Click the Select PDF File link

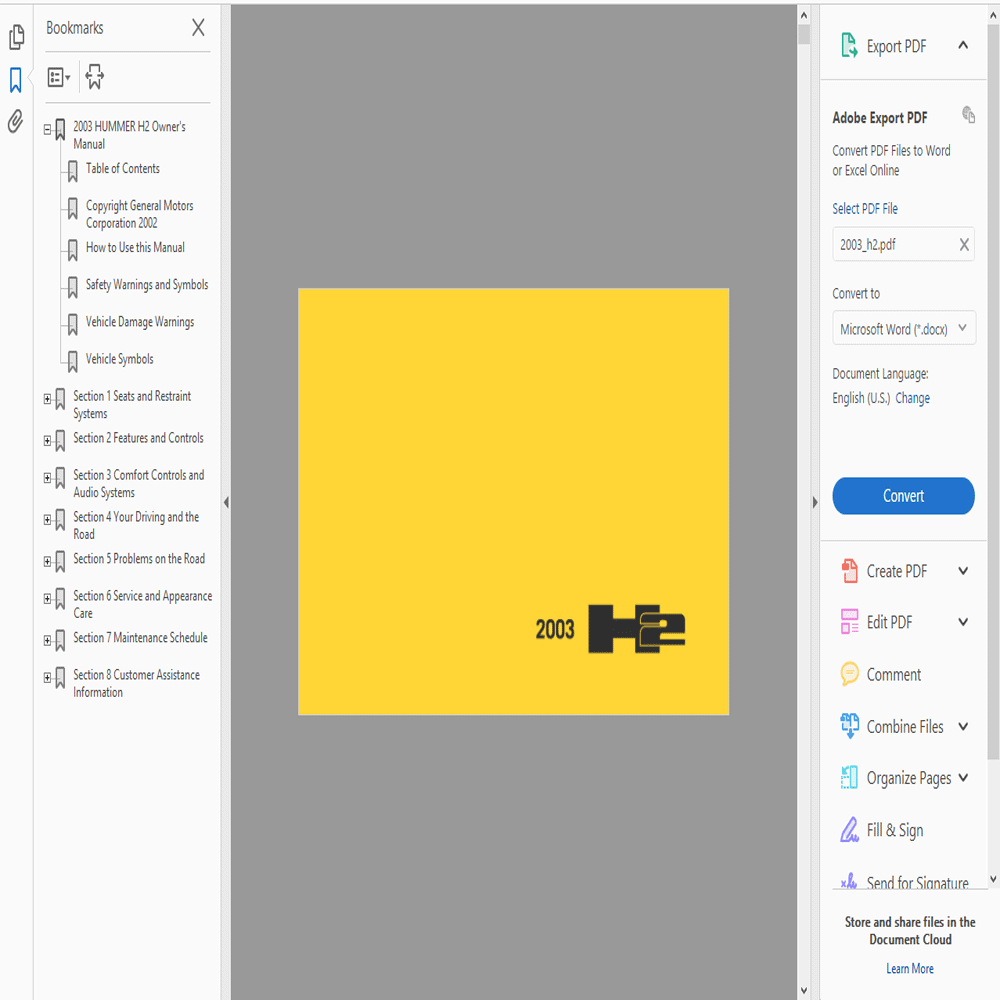click(x=864, y=209)
